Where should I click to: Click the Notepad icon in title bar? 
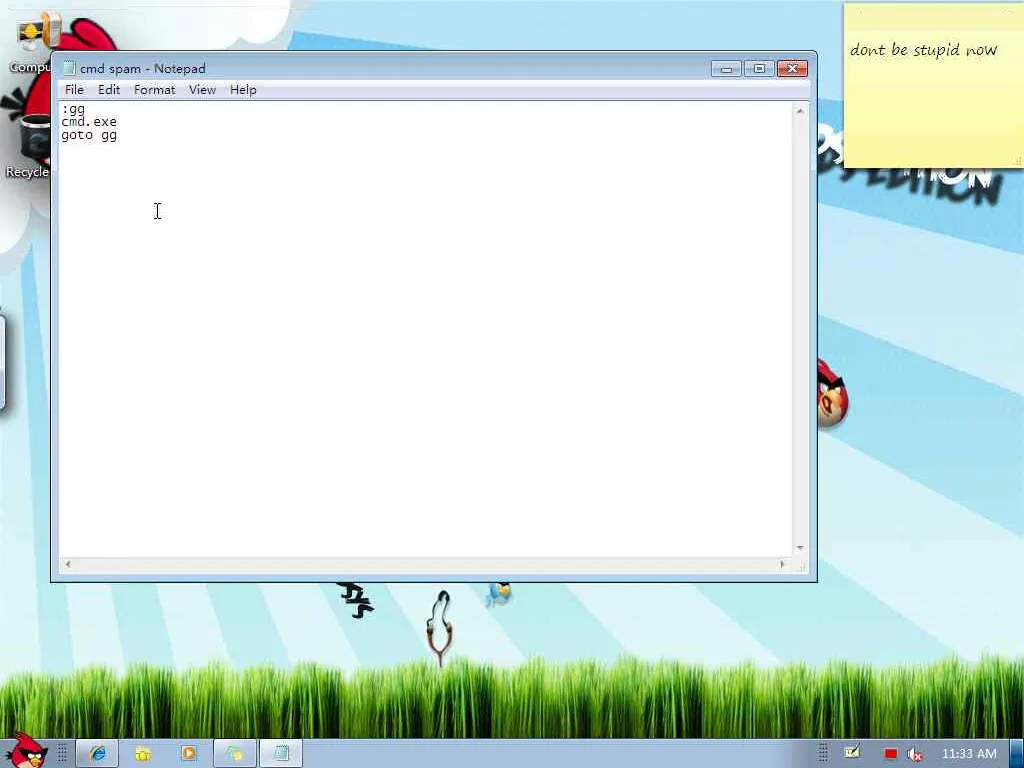click(69, 68)
